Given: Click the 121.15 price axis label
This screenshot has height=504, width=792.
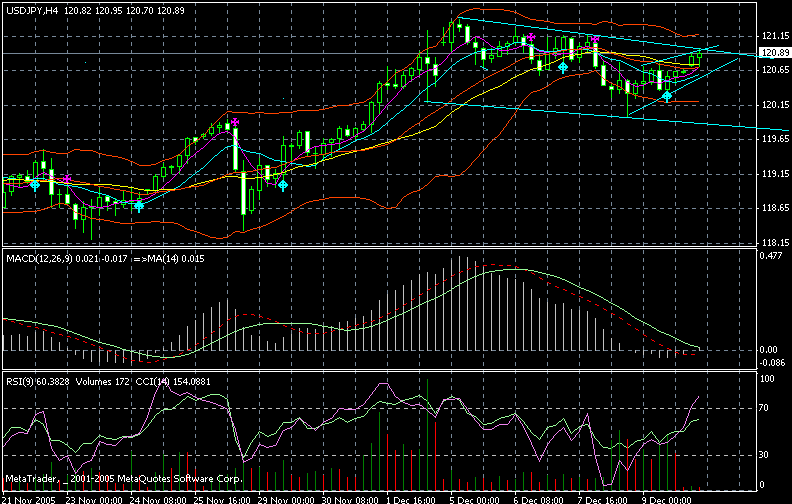Looking at the screenshot, I should click(775, 36).
